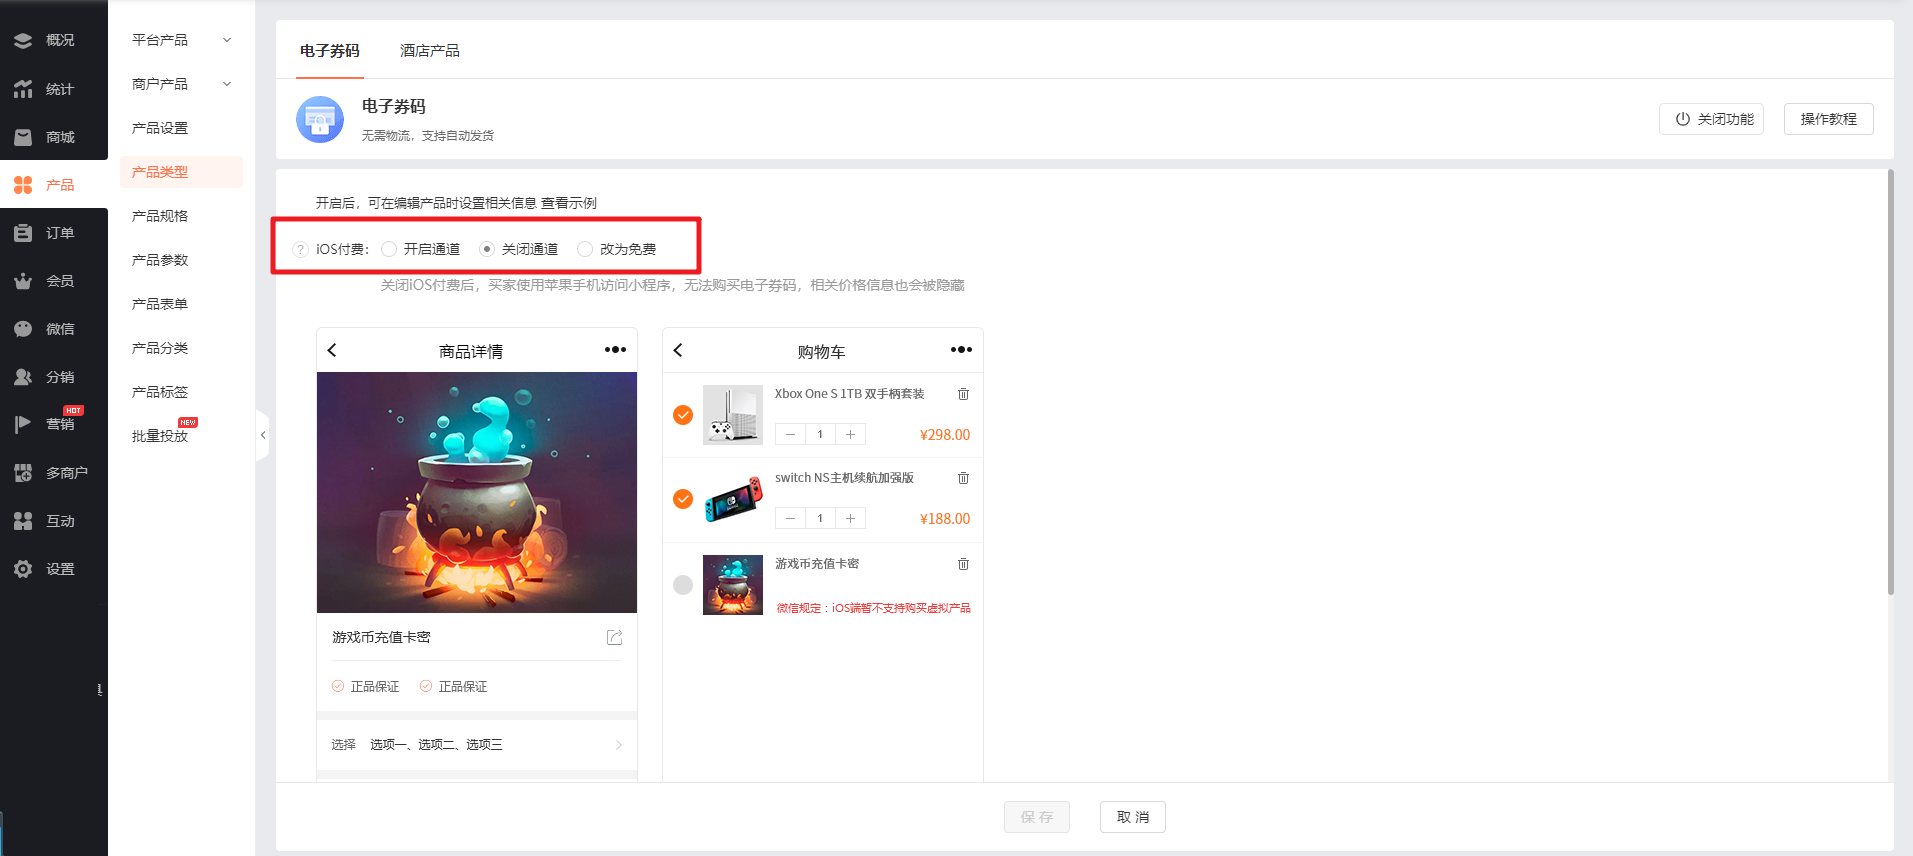
Task: Open 产品类型 in the submenu
Action: [181, 172]
